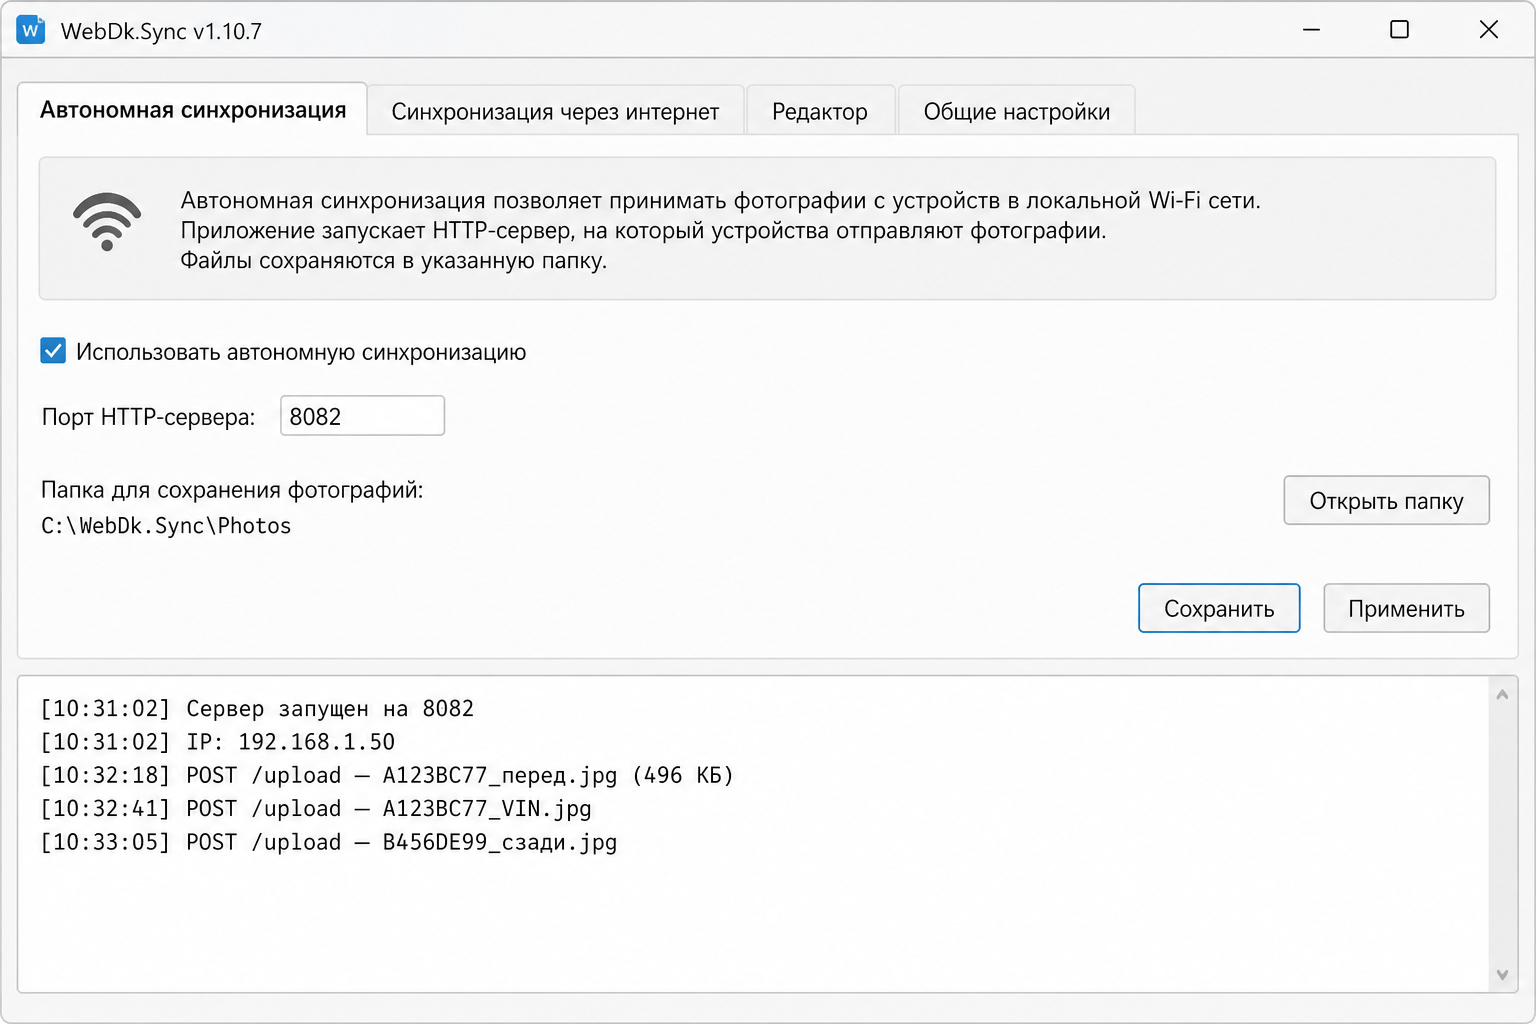
Task: Click the 'Порт HTTP-сервера:' label
Action: click(x=148, y=417)
